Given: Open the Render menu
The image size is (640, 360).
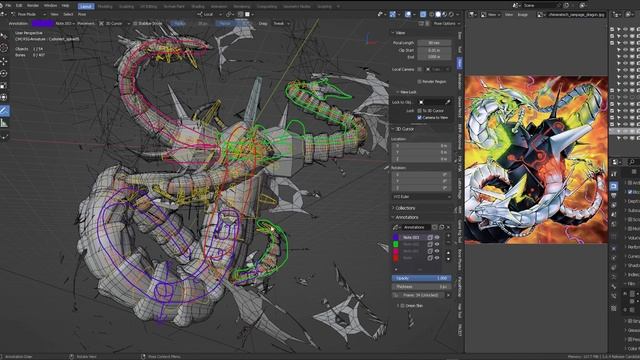Looking at the screenshot, I should pos(33,6).
